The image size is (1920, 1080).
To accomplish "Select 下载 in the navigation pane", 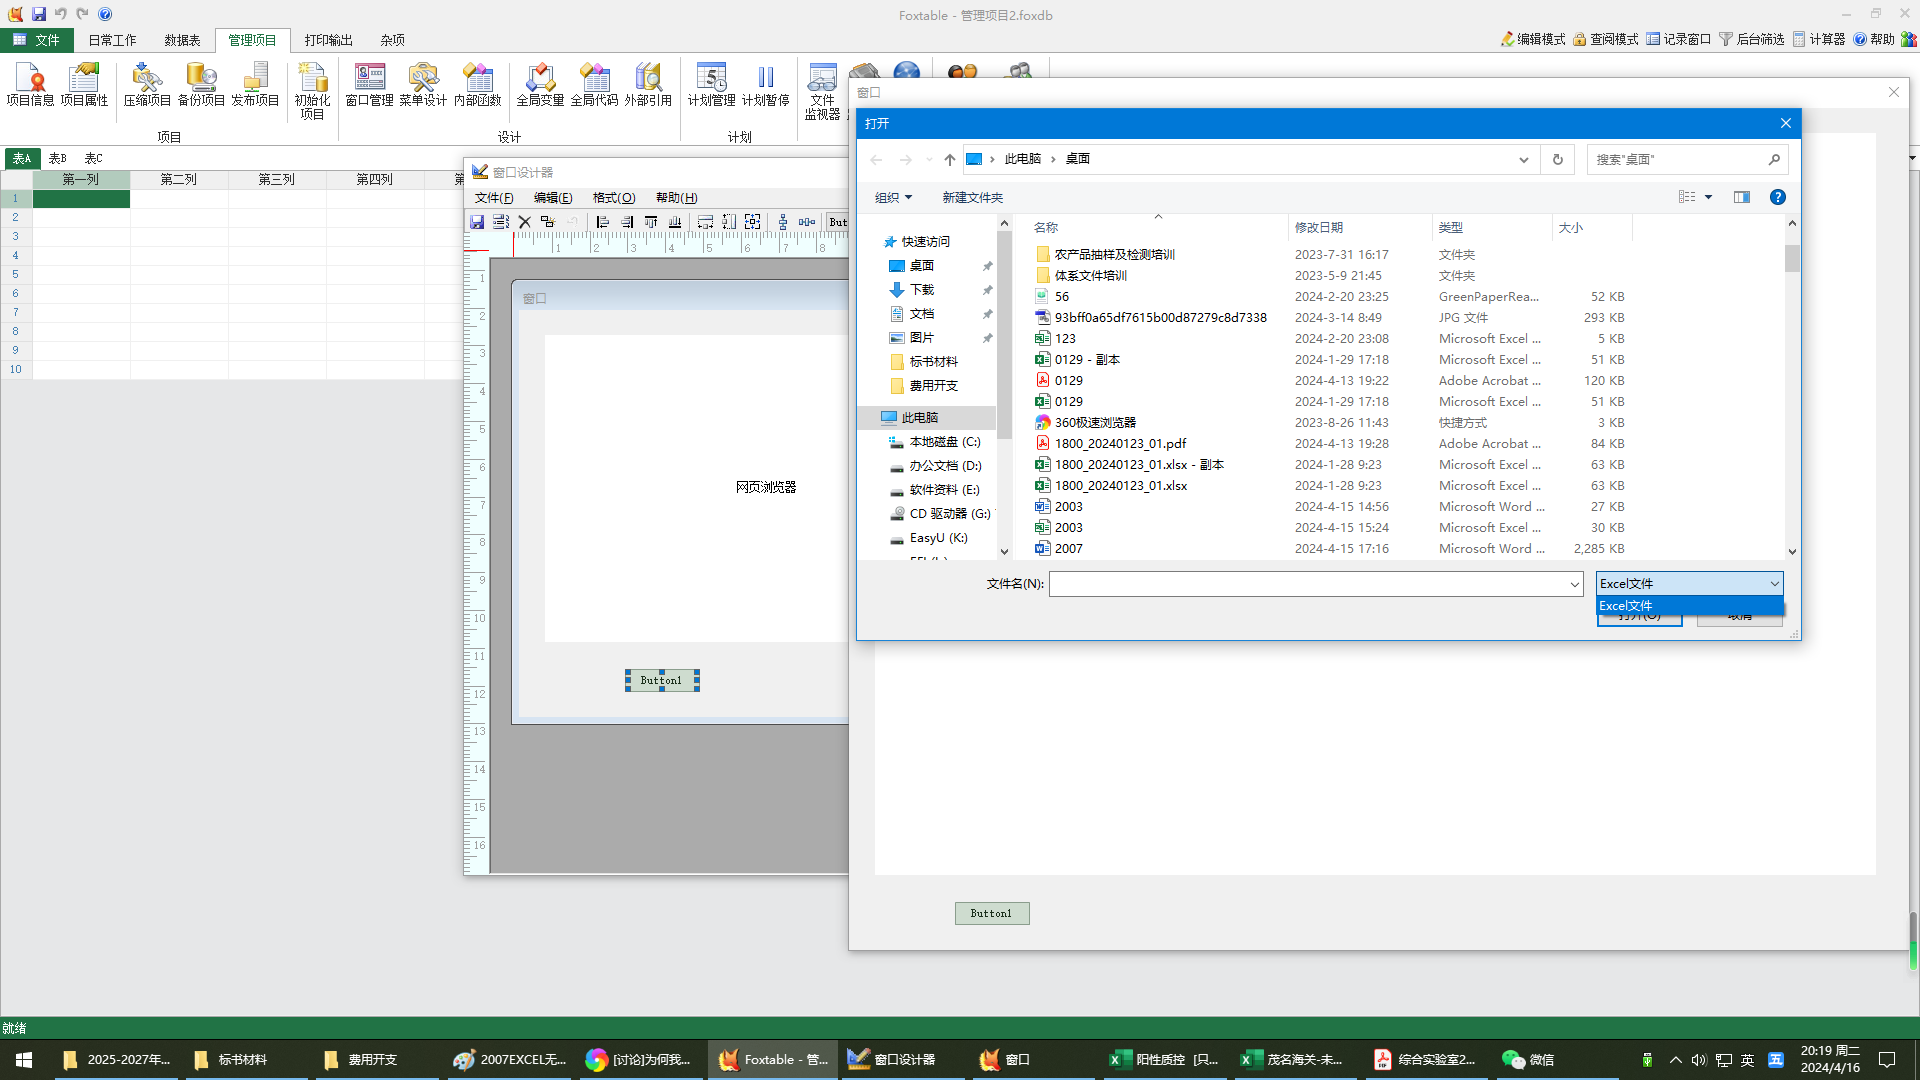I will click(x=922, y=289).
